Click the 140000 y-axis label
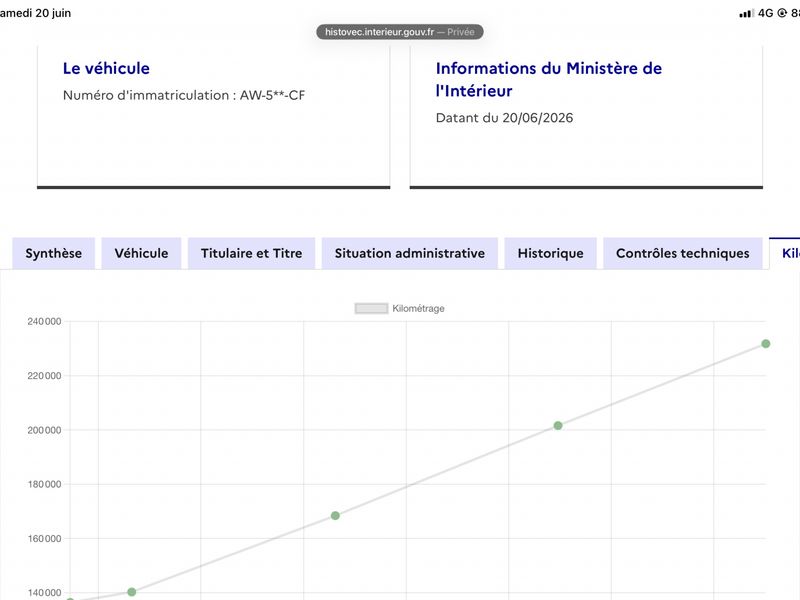The width and height of the screenshot is (800, 600). (44, 593)
